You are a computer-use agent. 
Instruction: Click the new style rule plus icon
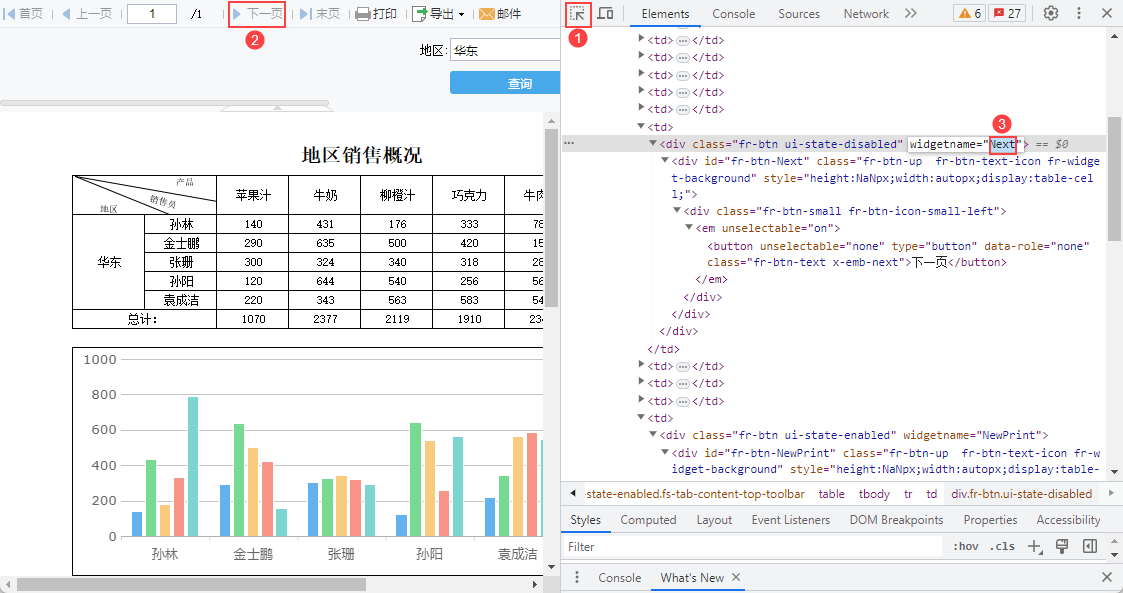(x=1035, y=547)
